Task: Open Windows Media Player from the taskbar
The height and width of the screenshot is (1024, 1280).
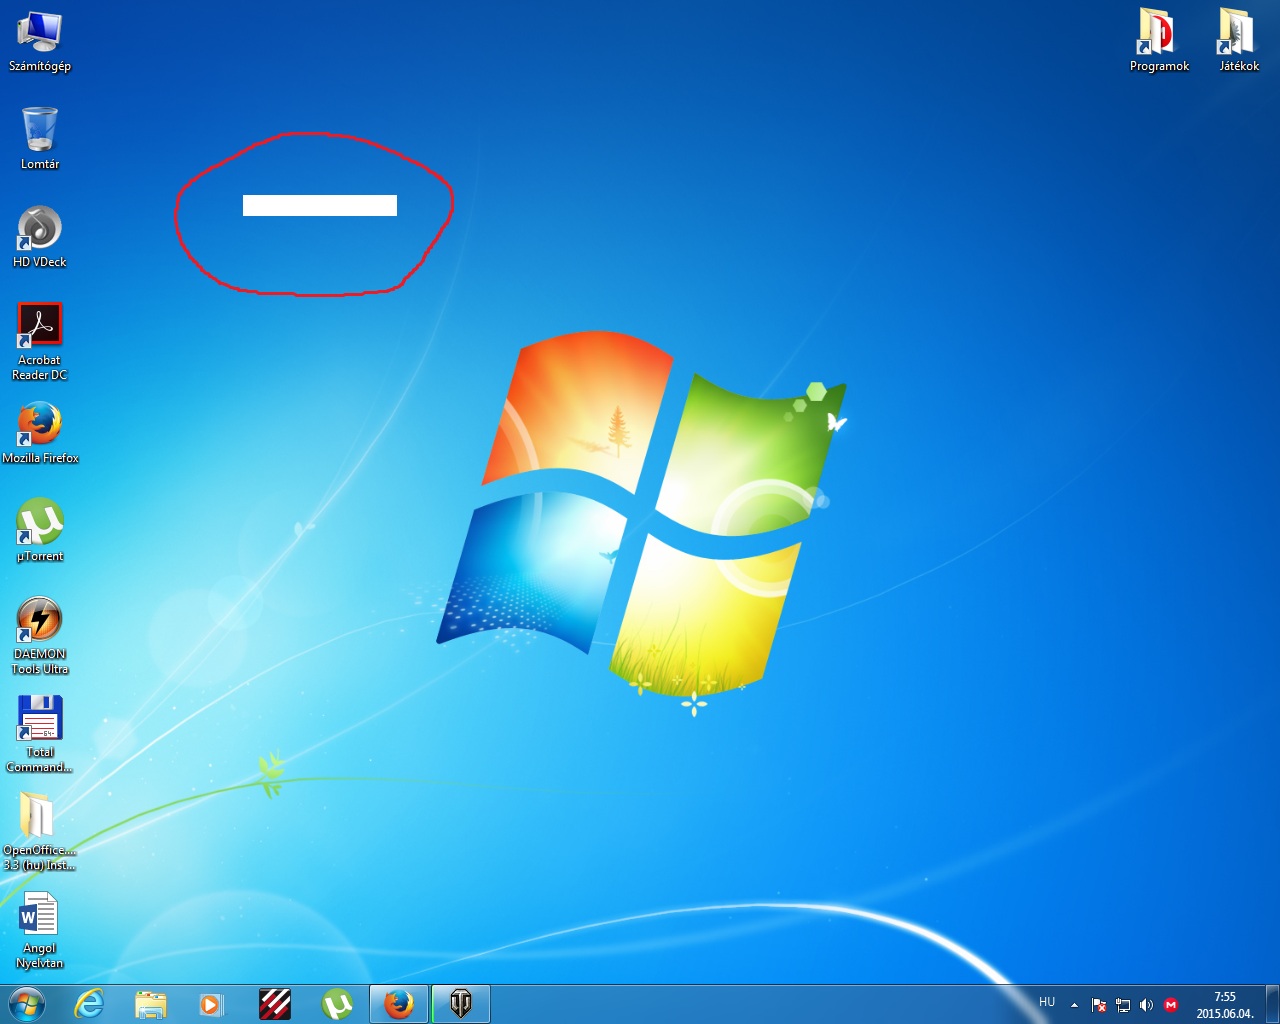Action: 212,1004
